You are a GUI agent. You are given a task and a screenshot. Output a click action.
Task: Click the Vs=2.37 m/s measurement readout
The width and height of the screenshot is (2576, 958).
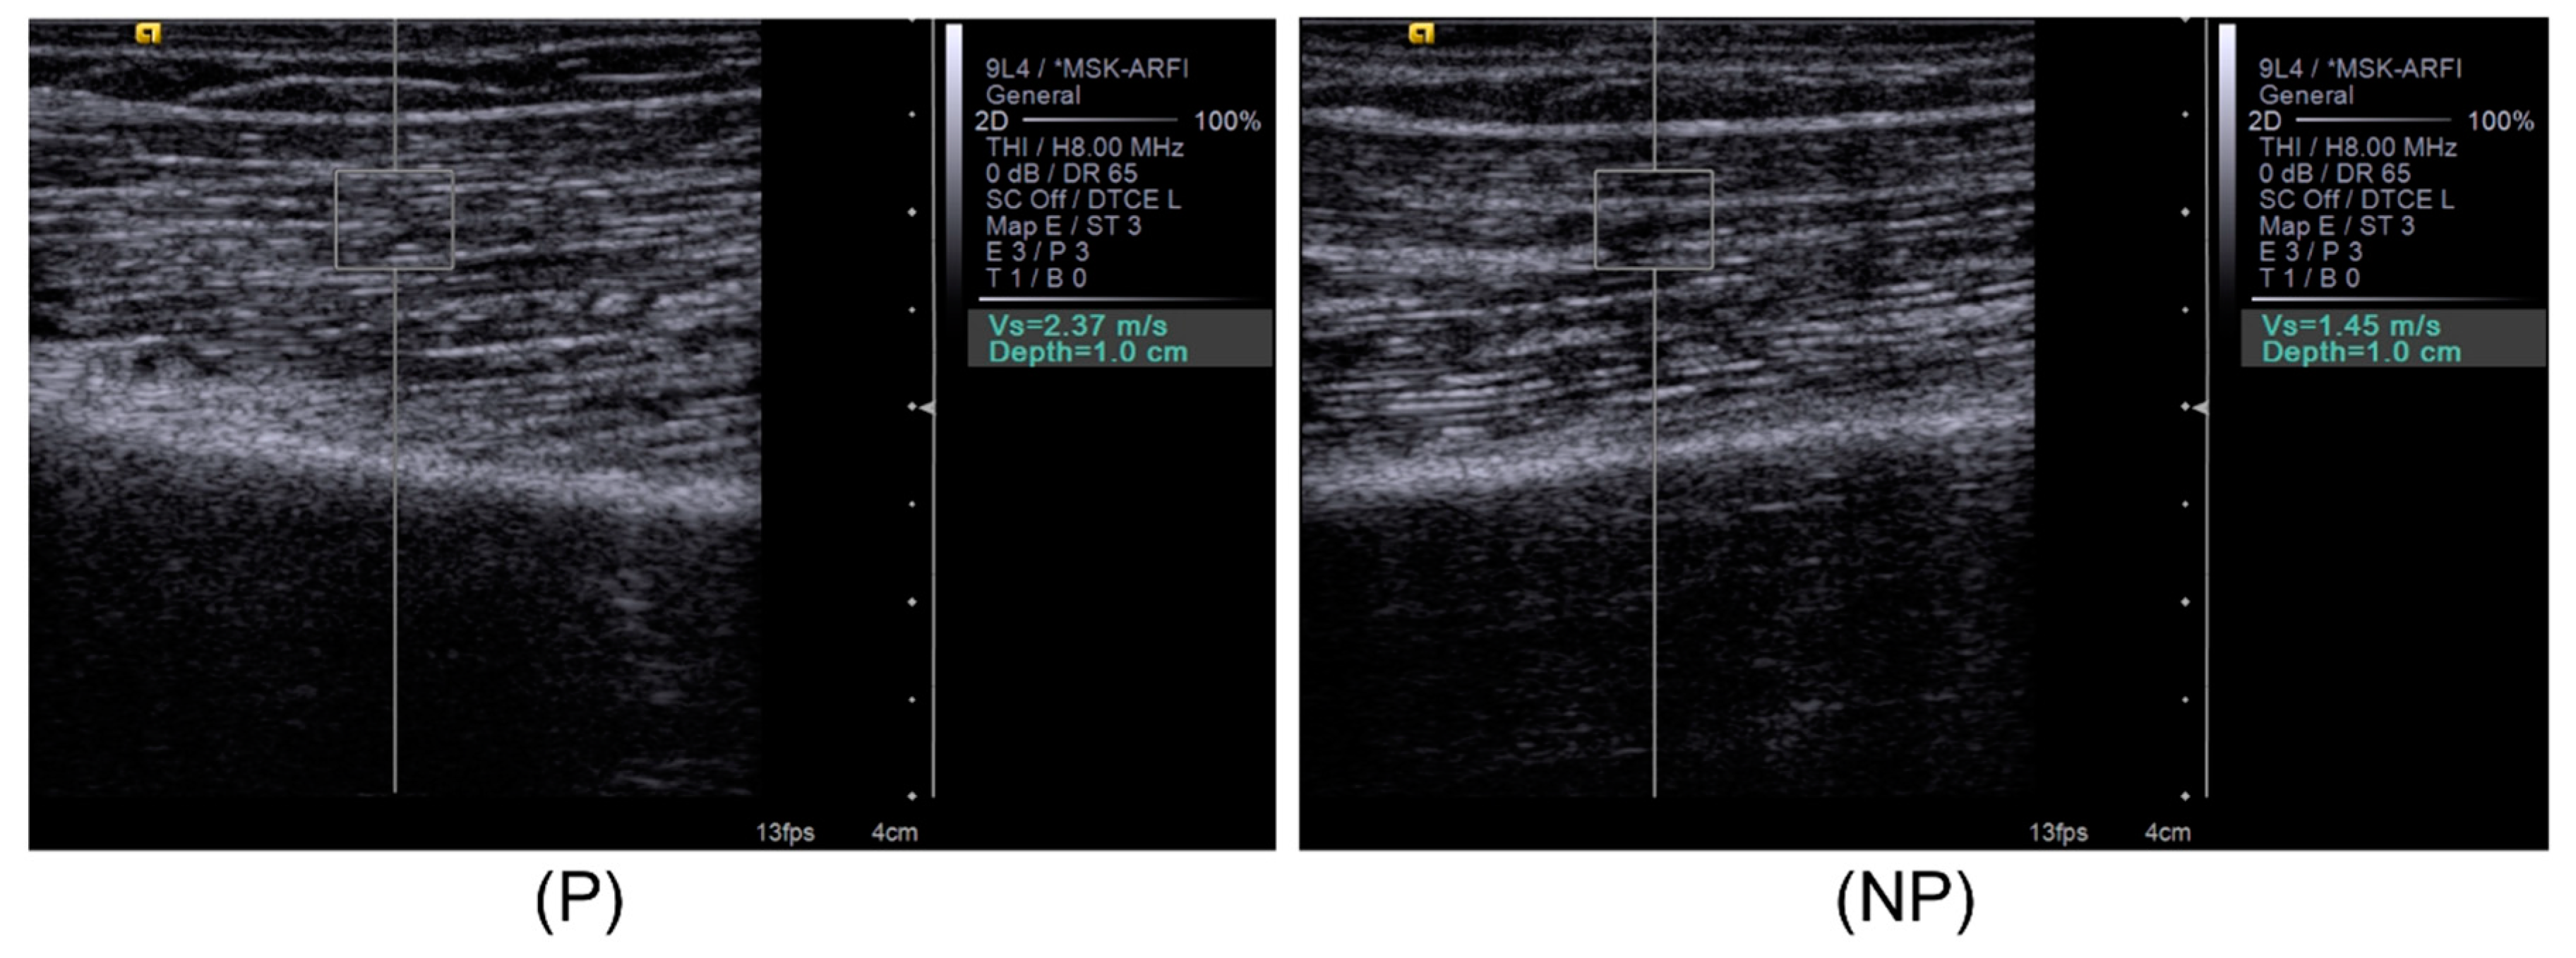pyautogui.click(x=1077, y=326)
